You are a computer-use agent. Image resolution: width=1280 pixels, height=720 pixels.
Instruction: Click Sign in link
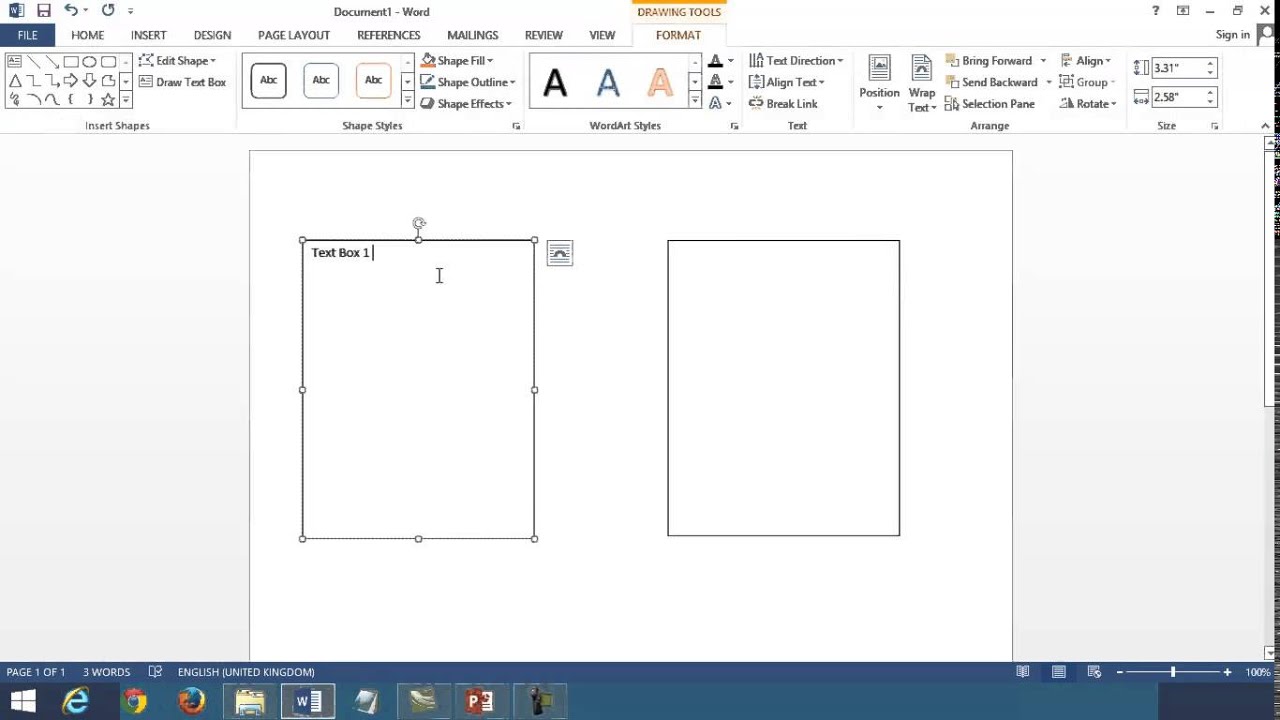click(1232, 35)
